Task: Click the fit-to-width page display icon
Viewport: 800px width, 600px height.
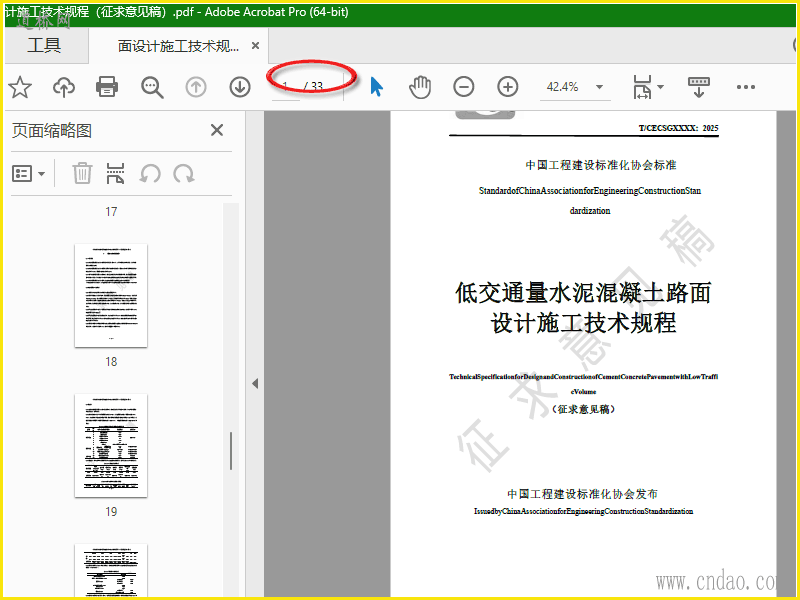Action: coord(642,87)
